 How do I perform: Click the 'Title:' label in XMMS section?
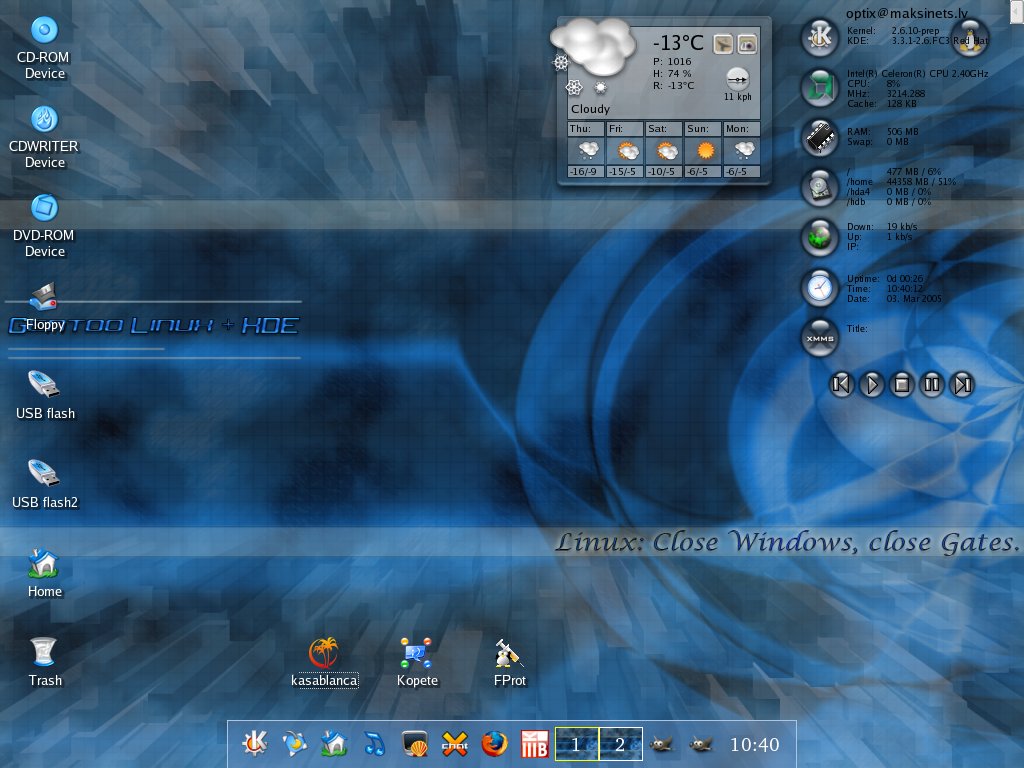point(857,328)
